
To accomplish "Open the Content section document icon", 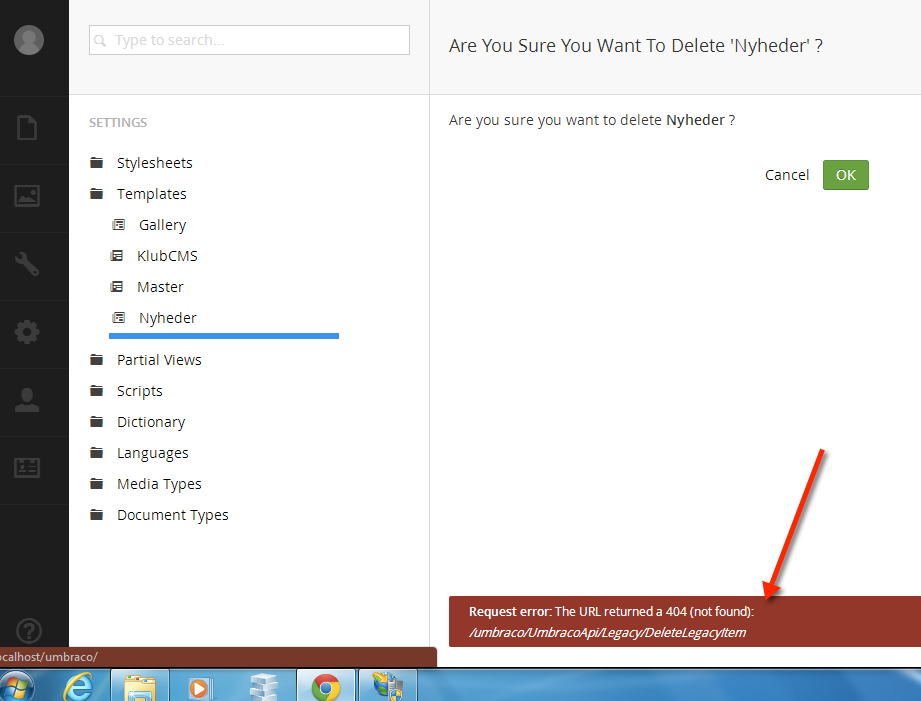I will (27, 128).
